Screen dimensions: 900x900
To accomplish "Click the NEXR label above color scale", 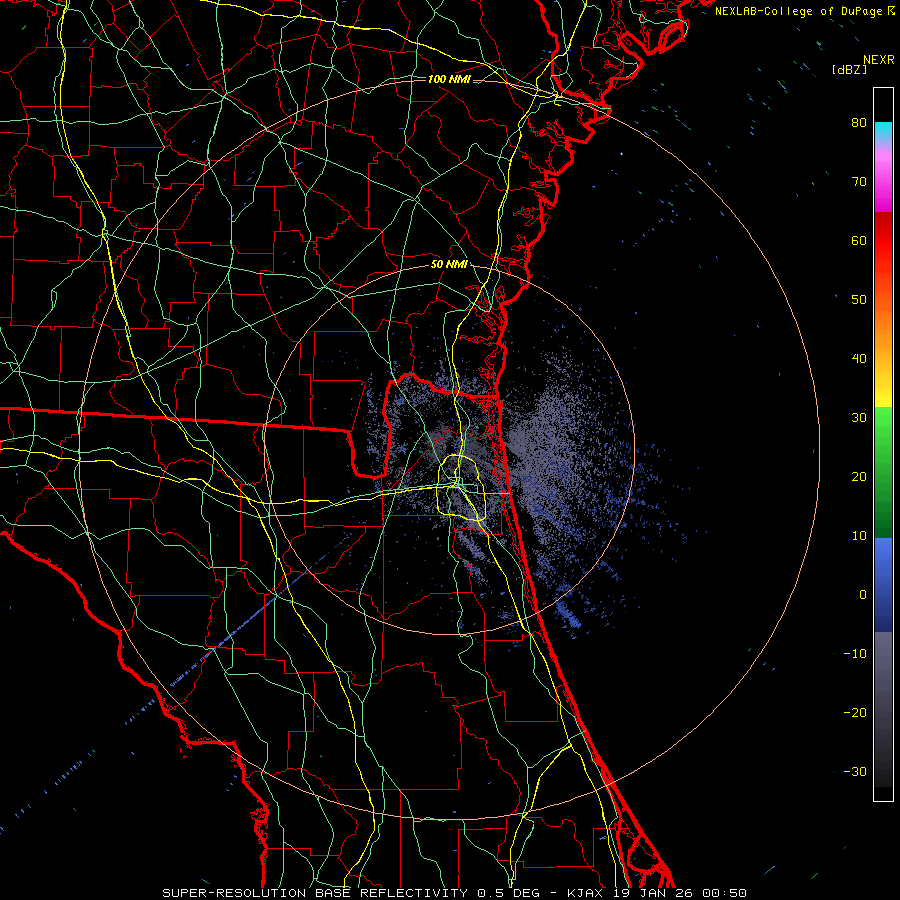I will [x=878, y=60].
